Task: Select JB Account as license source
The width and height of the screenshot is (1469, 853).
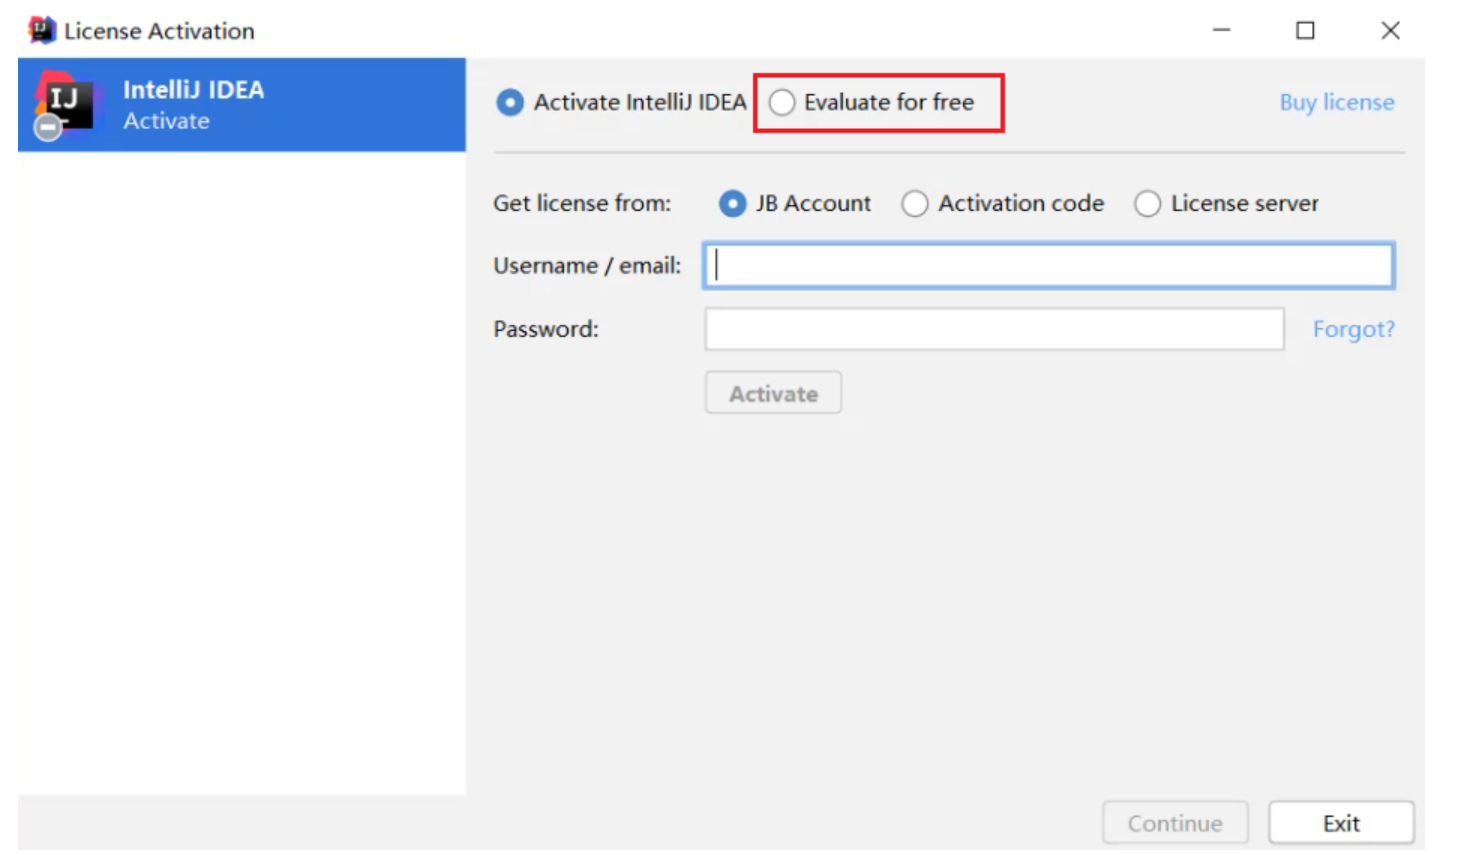Action: point(733,204)
